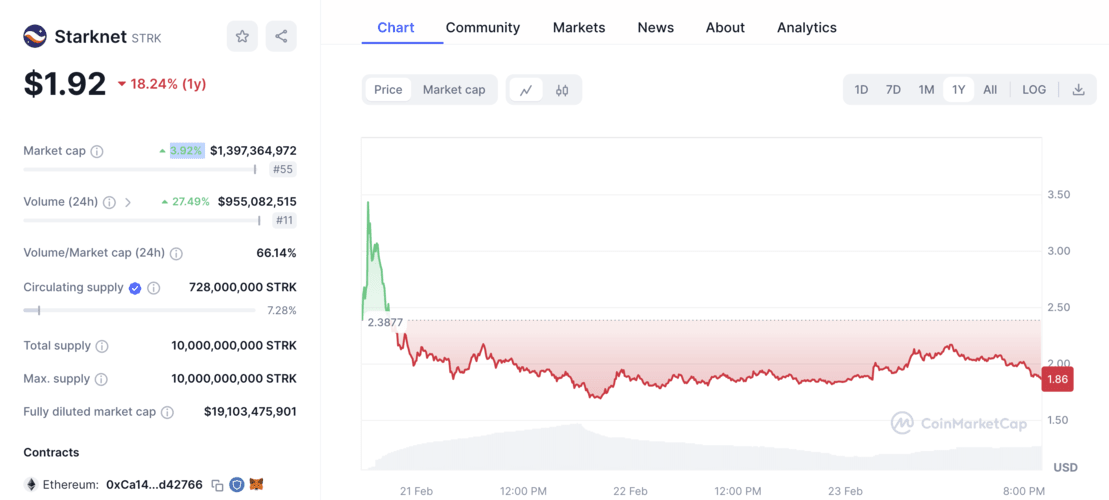Toggle chart to Price view
1109x500 pixels.
tap(388, 90)
